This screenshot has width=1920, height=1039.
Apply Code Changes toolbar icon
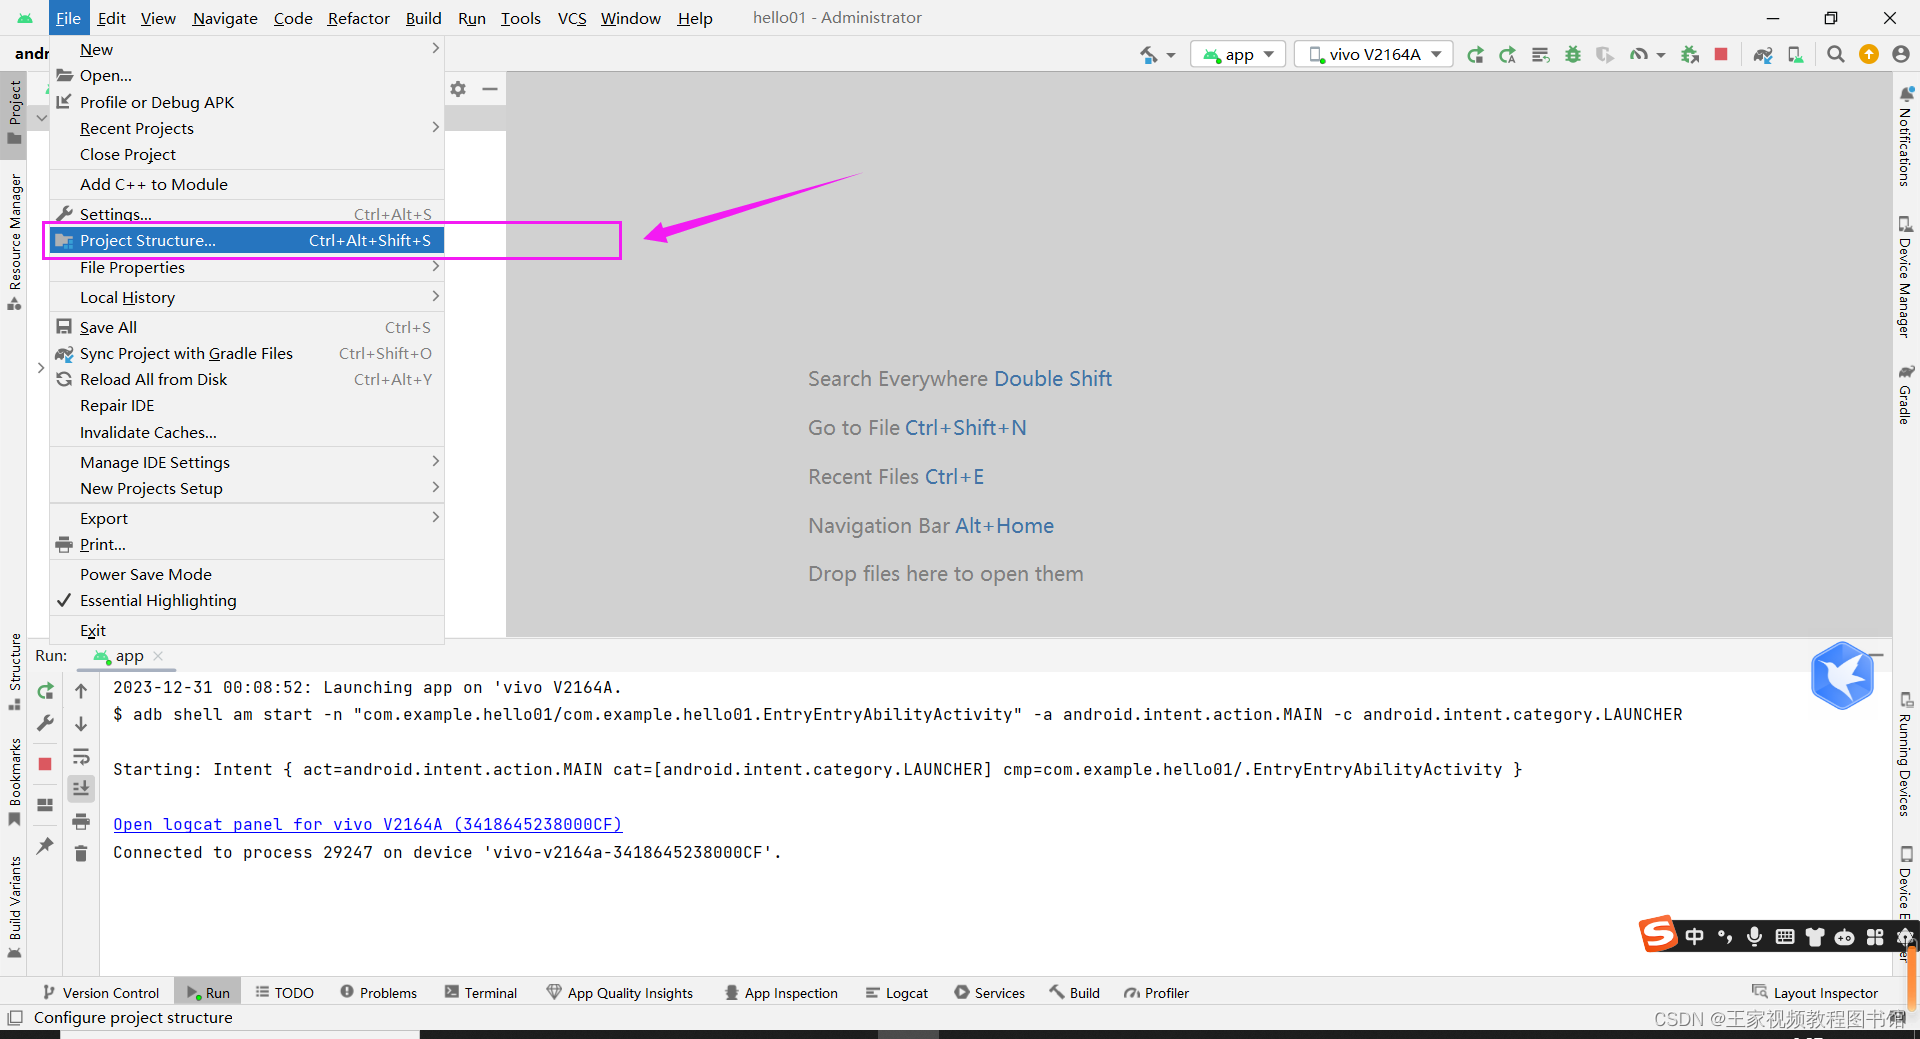(x=1540, y=54)
